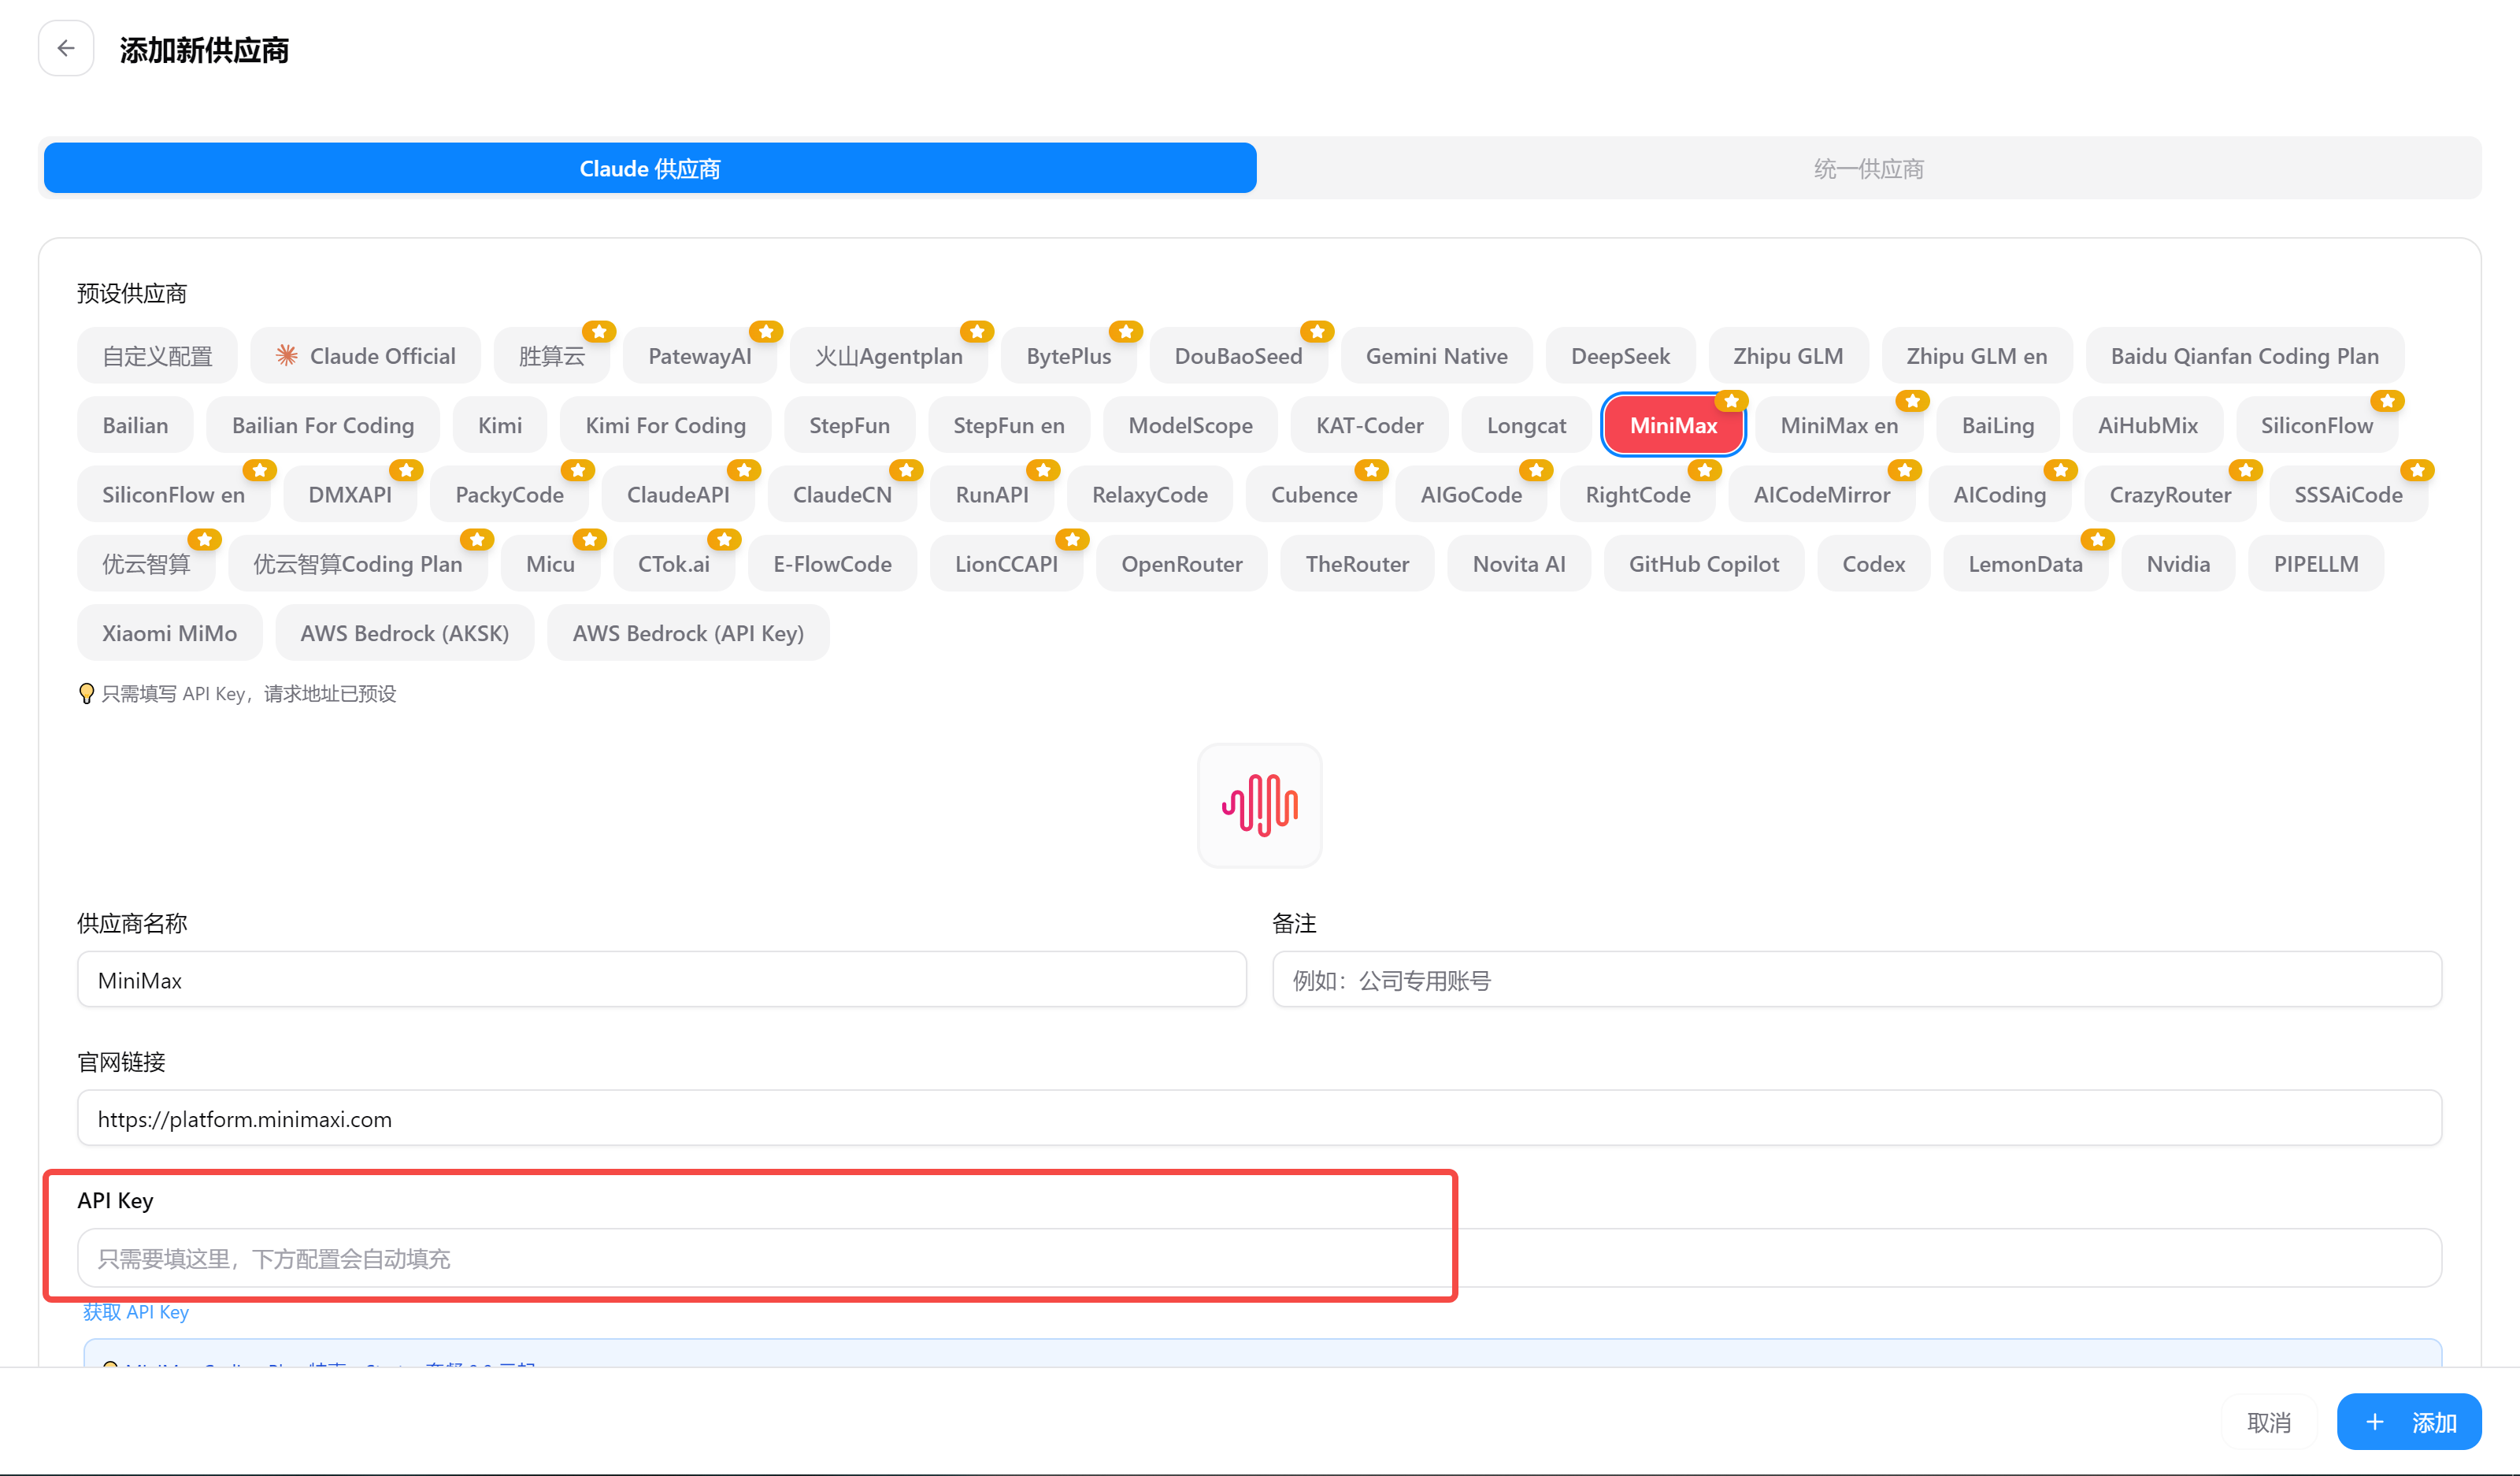2520x1476 pixels.
Task: Pick the Codex preset
Action: [x=1874, y=563]
